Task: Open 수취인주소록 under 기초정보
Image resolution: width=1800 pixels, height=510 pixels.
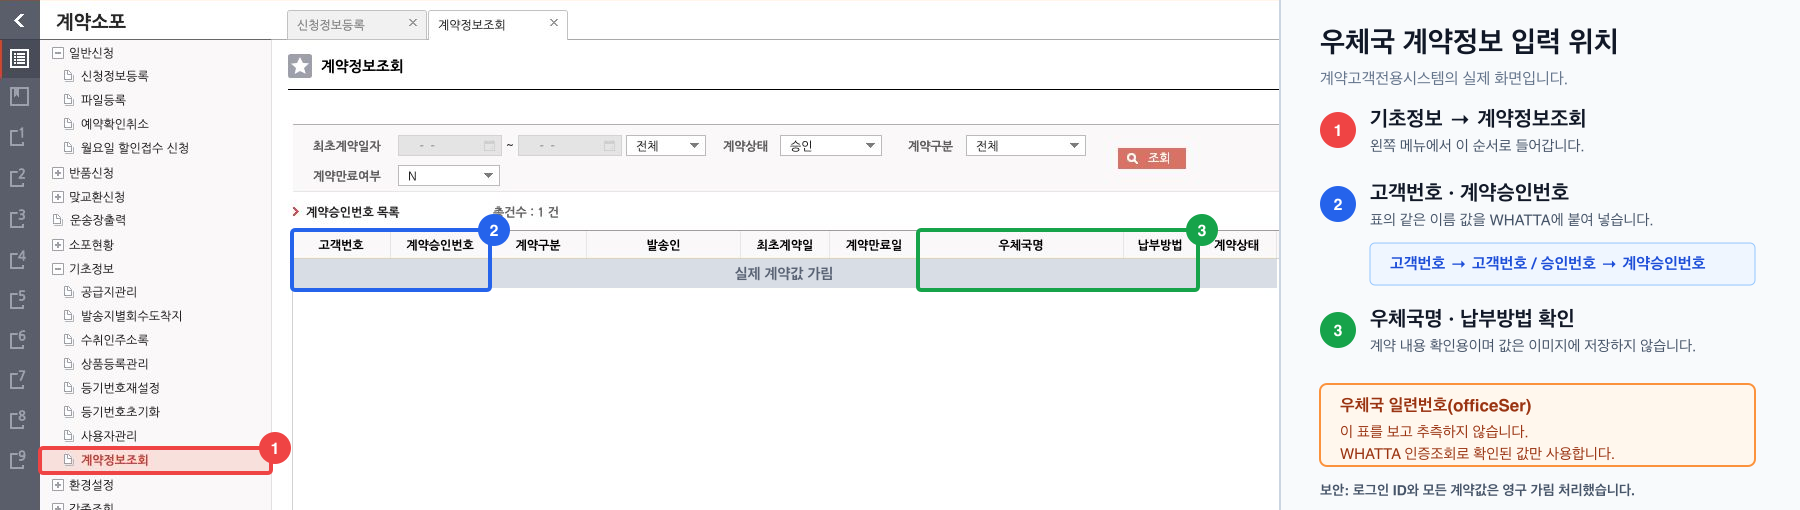Action: pyautogui.click(x=114, y=340)
